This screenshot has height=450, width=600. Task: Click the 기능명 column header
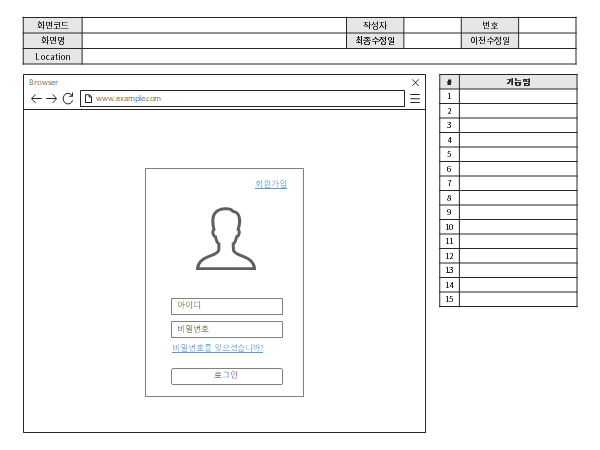click(x=518, y=82)
